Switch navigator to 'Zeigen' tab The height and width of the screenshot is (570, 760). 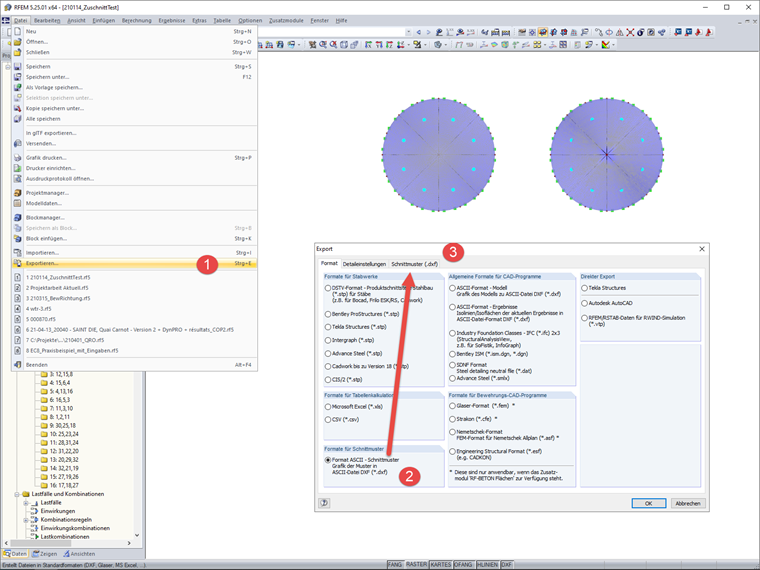click(x=45, y=554)
